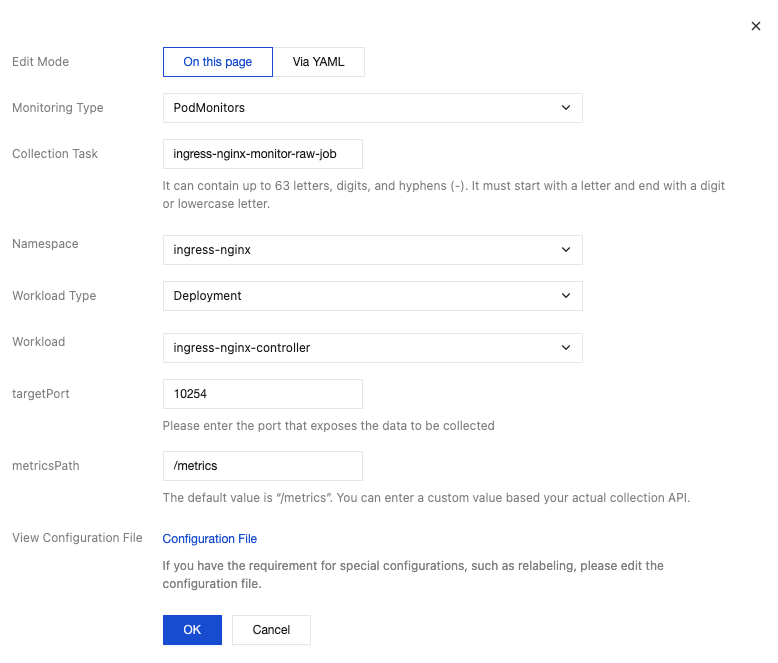This screenshot has height=663, width=778.
Task: Close the dialog with the X icon
Action: 756,26
